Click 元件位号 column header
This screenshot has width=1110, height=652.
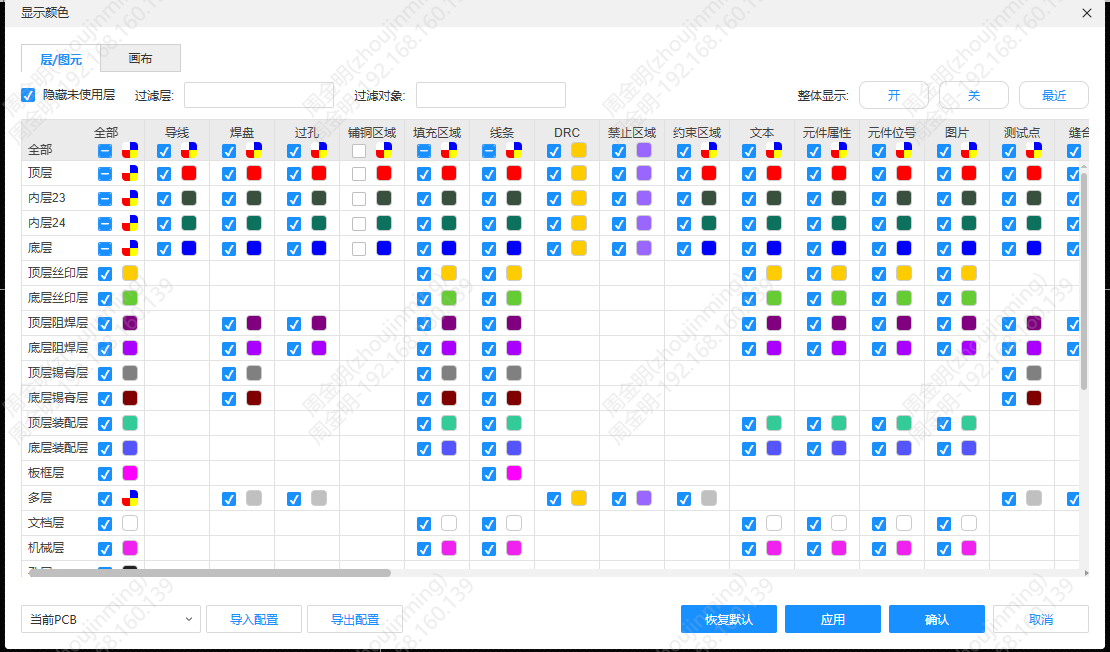(x=892, y=132)
